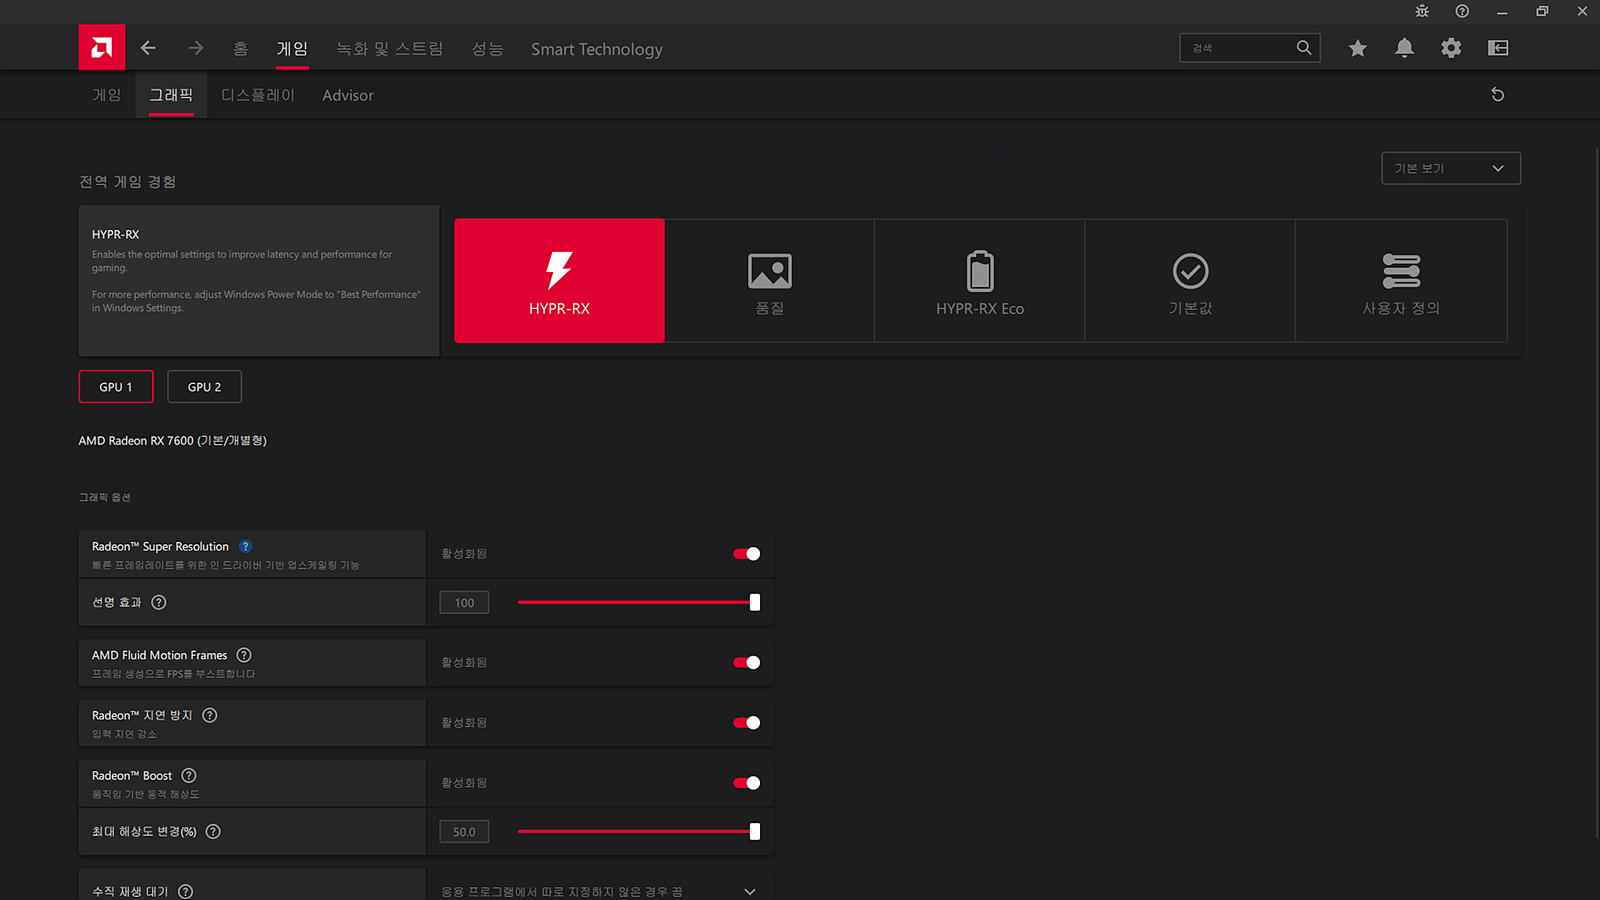Click the reset arrow icon
The width and height of the screenshot is (1600, 900).
(1497, 95)
